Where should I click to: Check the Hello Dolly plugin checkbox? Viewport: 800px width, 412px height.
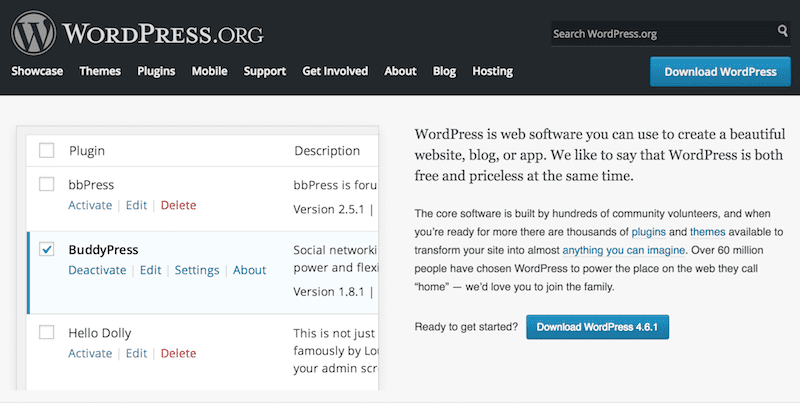point(46,332)
